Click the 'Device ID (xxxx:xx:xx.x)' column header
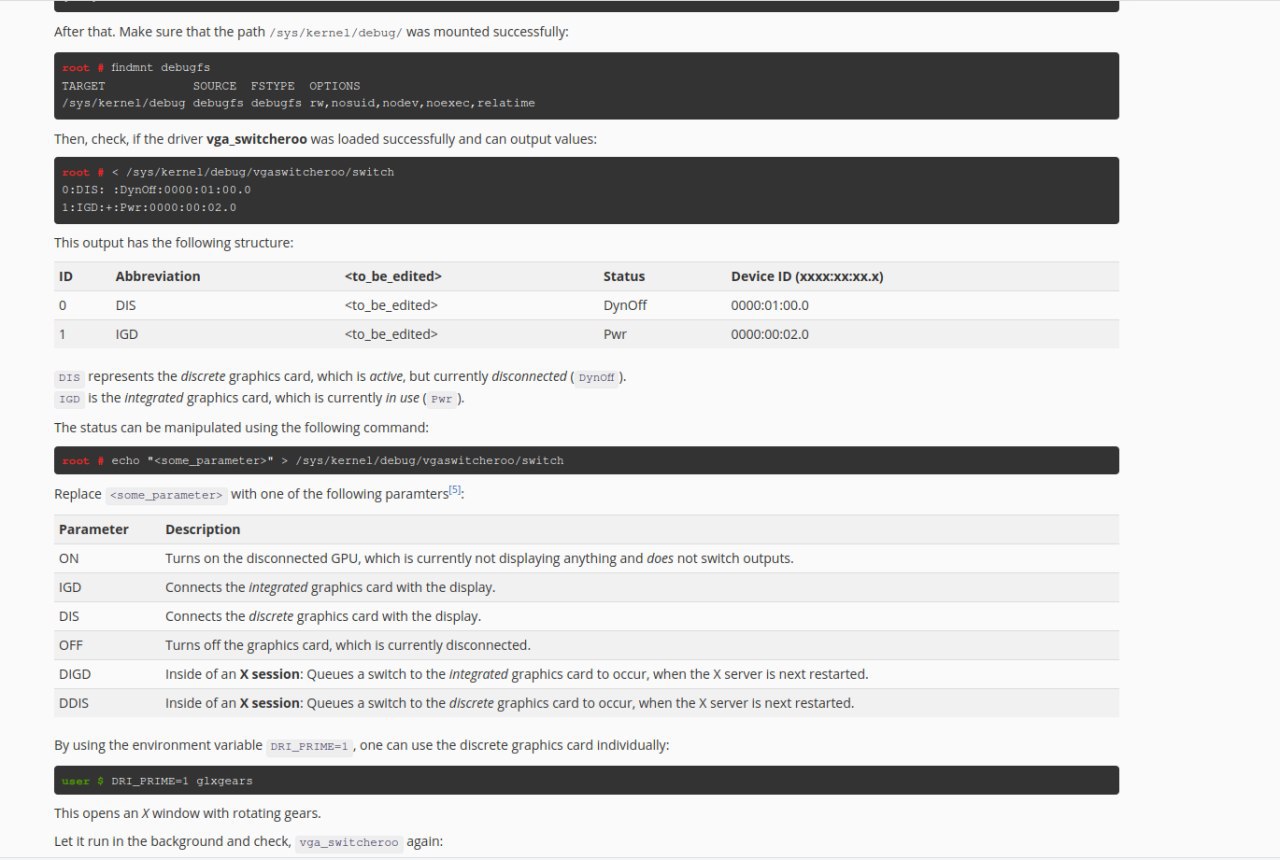The image size is (1280, 860). (x=807, y=276)
